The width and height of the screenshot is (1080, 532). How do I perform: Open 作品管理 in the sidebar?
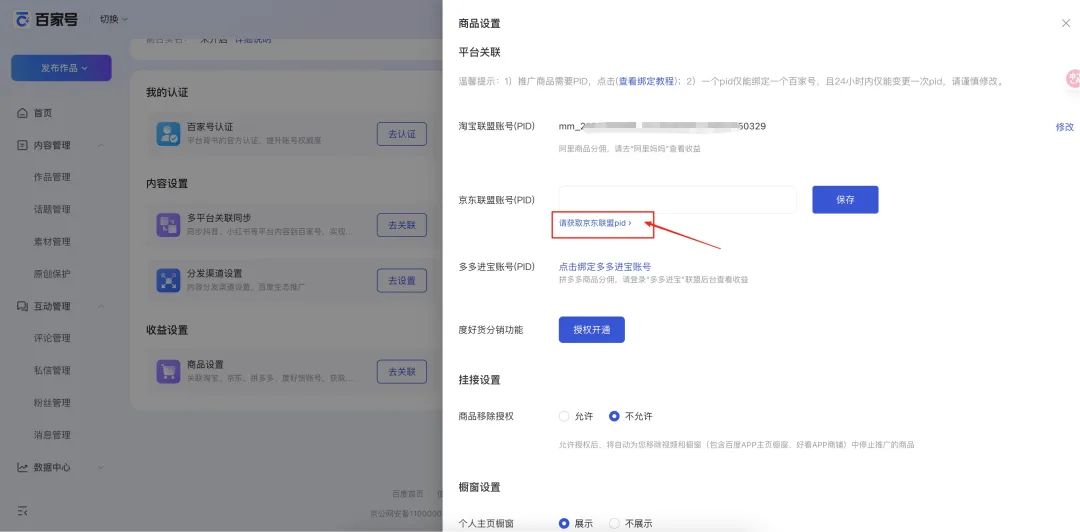point(52,177)
